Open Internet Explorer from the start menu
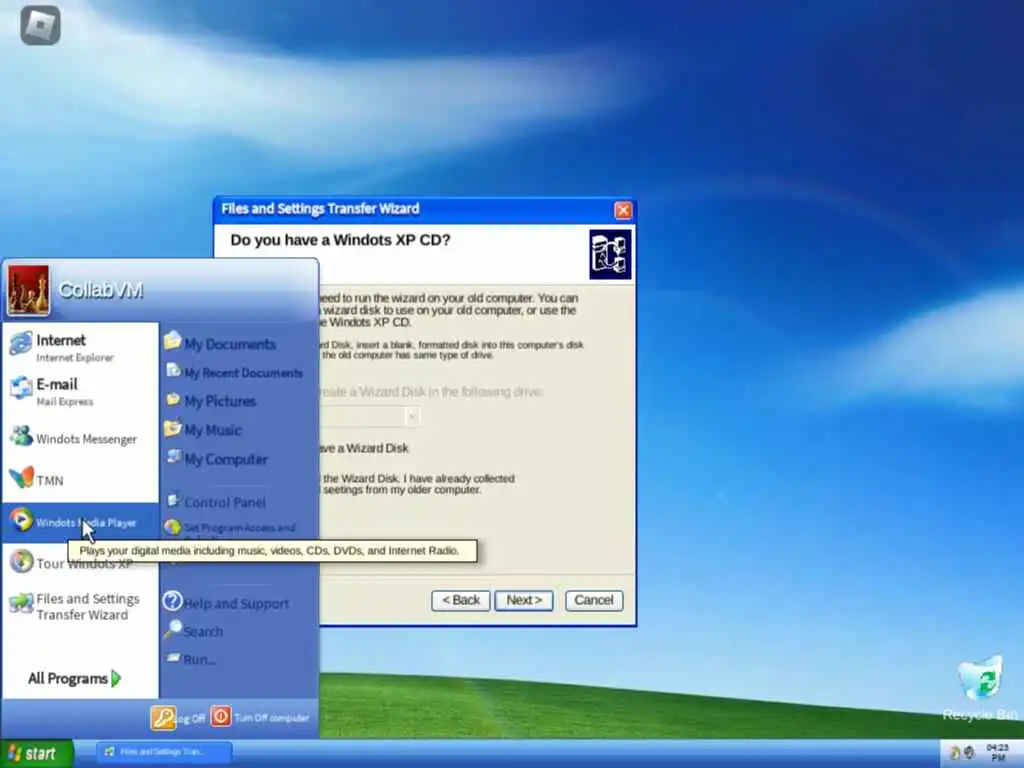This screenshot has height=768, width=1024. [80, 347]
